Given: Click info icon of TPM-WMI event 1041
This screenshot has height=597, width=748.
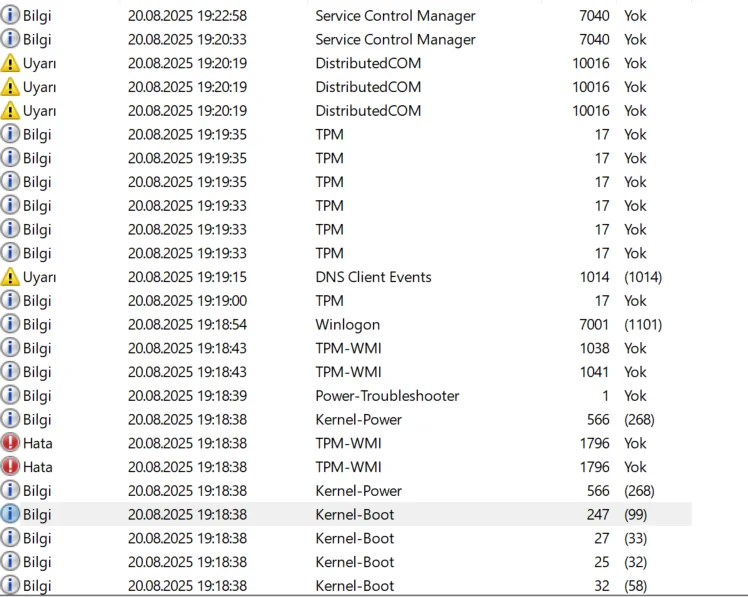Looking at the screenshot, I should pos(10,372).
